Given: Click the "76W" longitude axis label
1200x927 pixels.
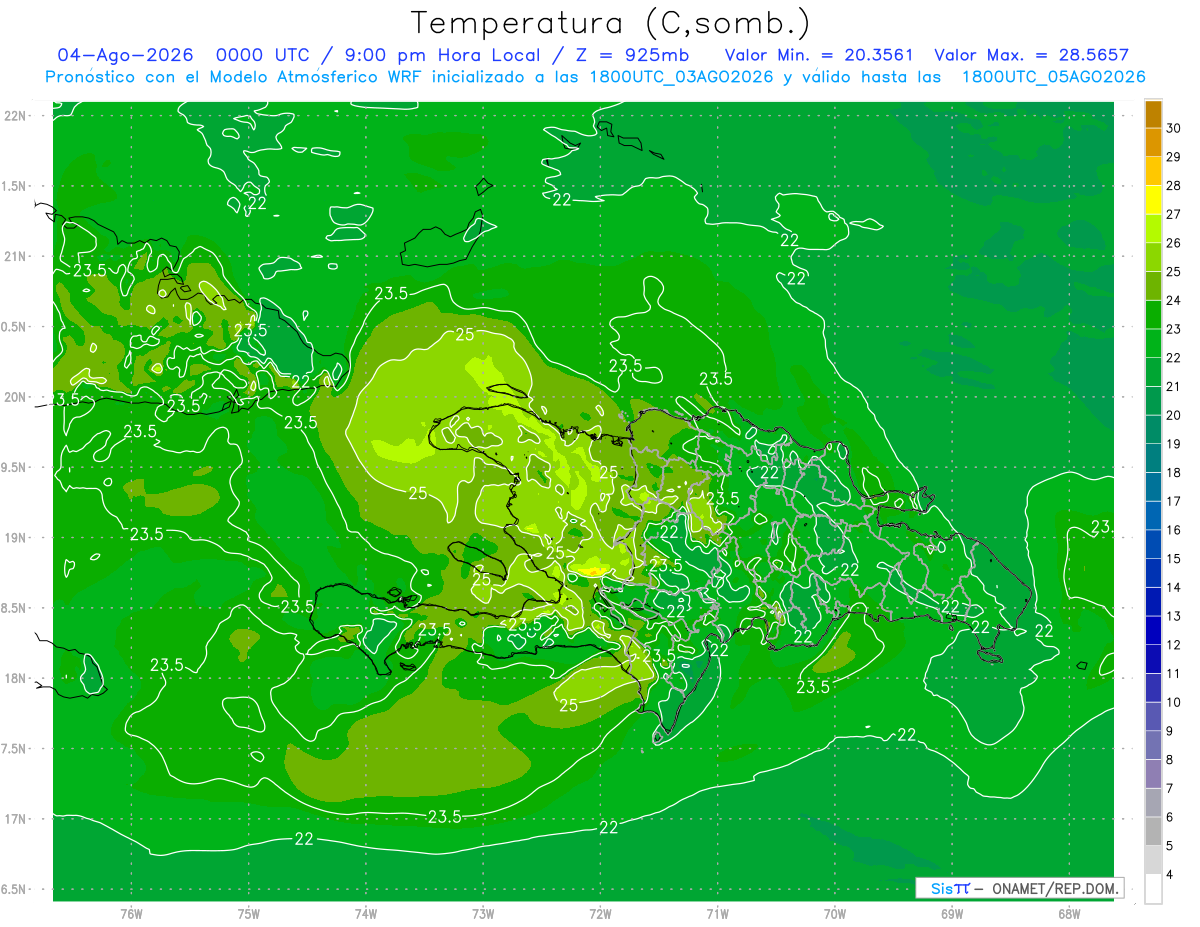Looking at the screenshot, I should coord(131,914).
